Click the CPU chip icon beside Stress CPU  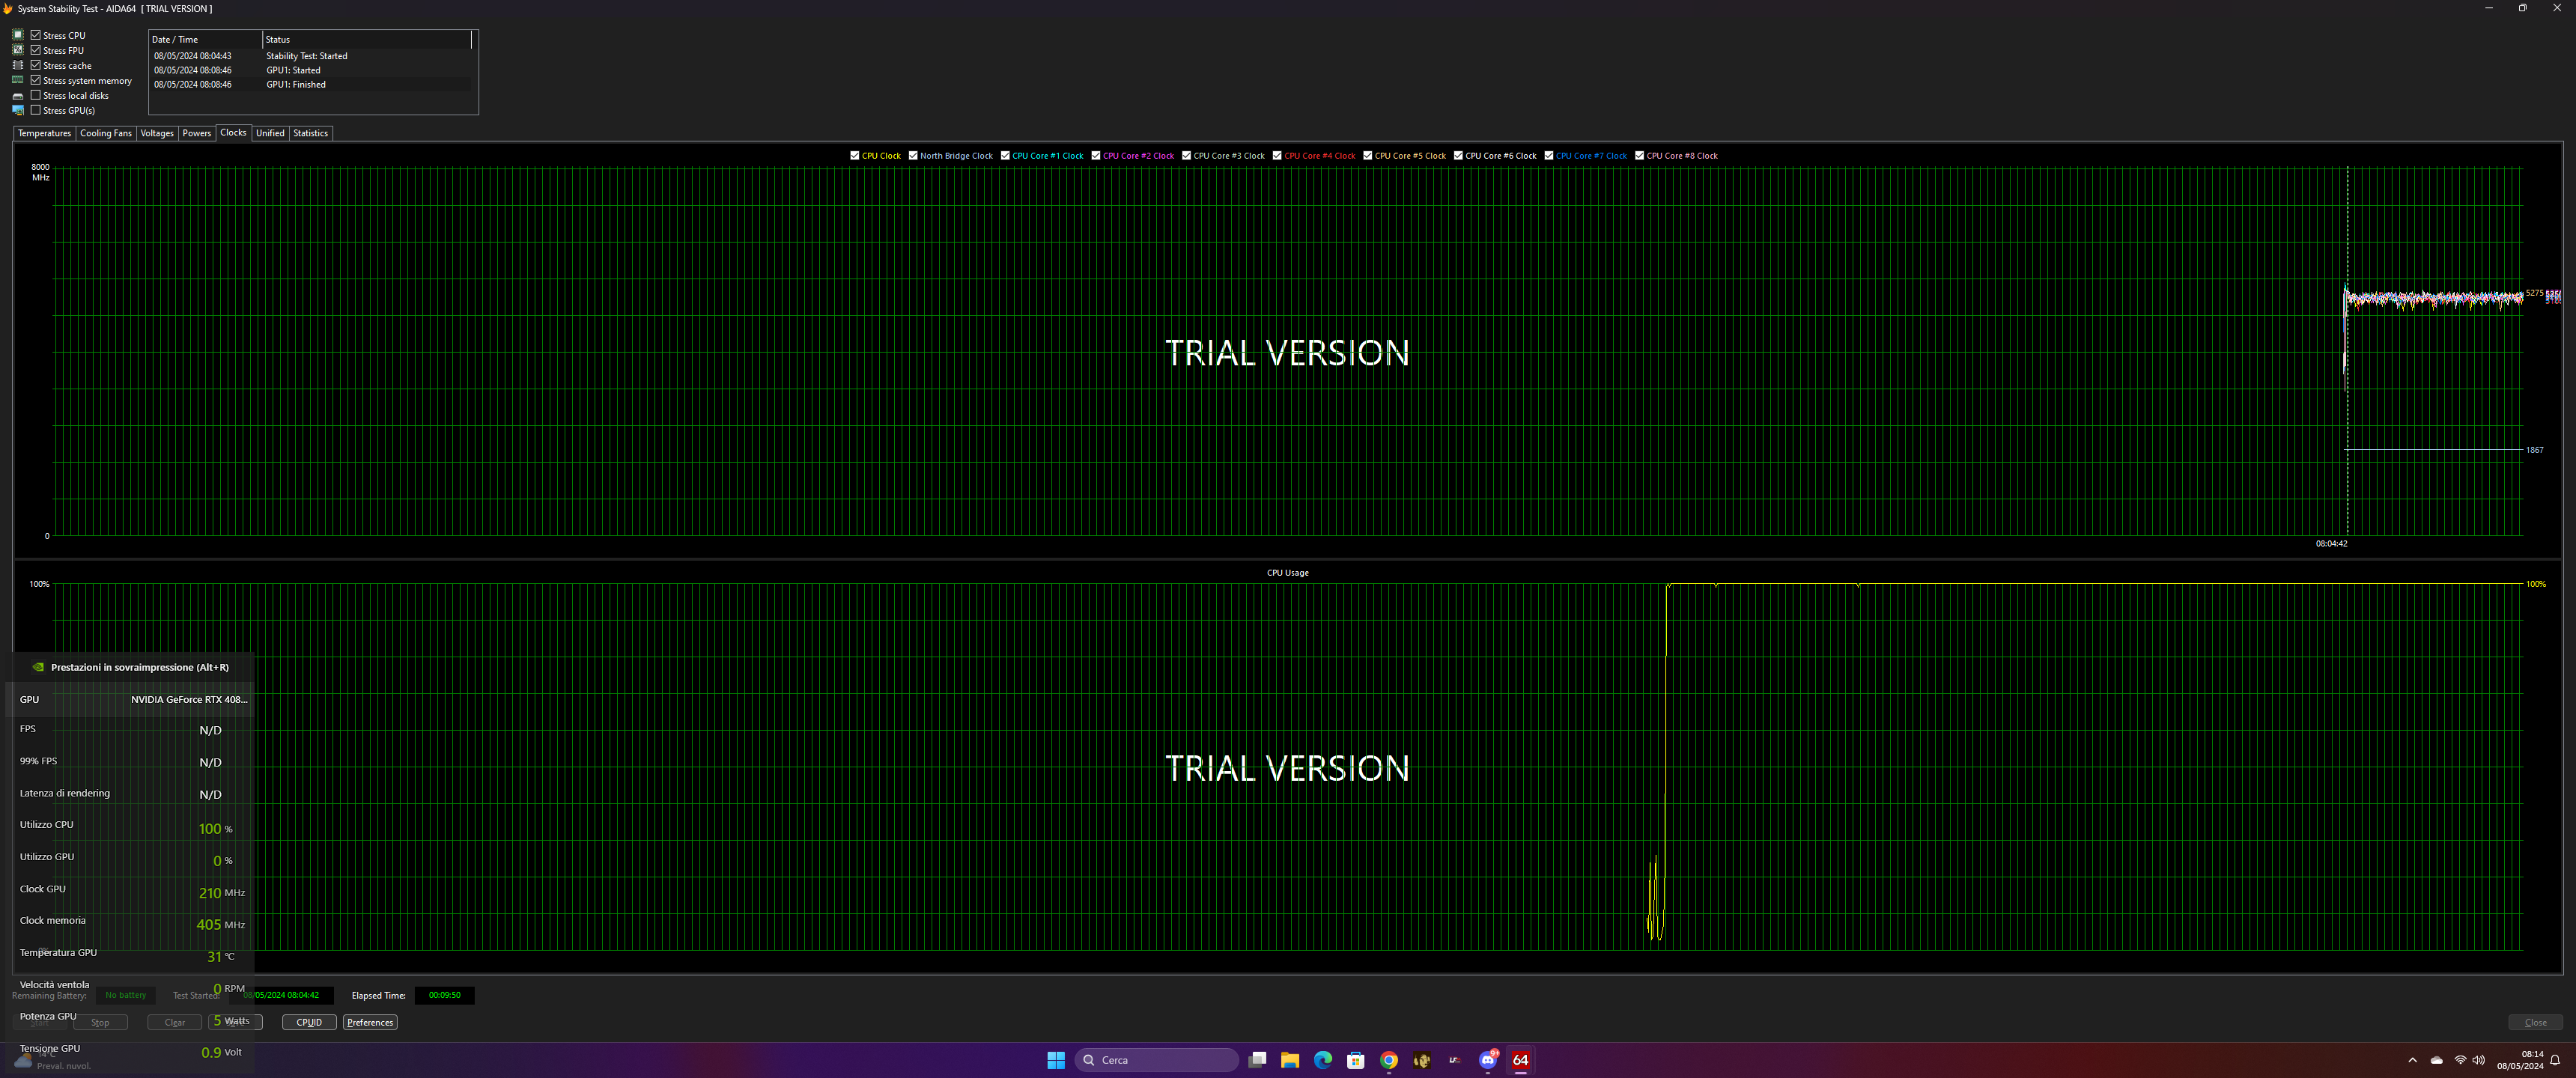(17, 35)
